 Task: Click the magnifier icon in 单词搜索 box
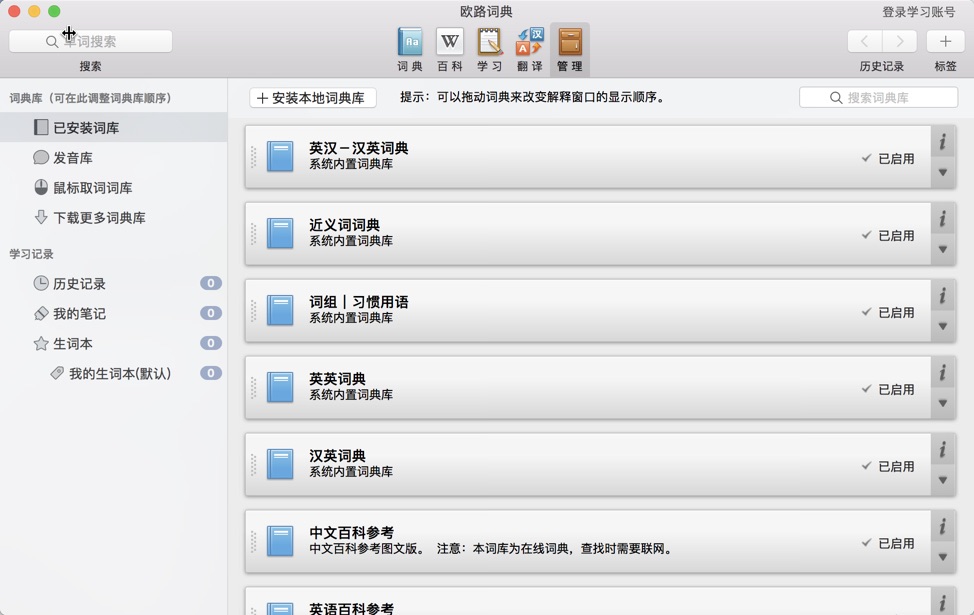tap(52, 42)
